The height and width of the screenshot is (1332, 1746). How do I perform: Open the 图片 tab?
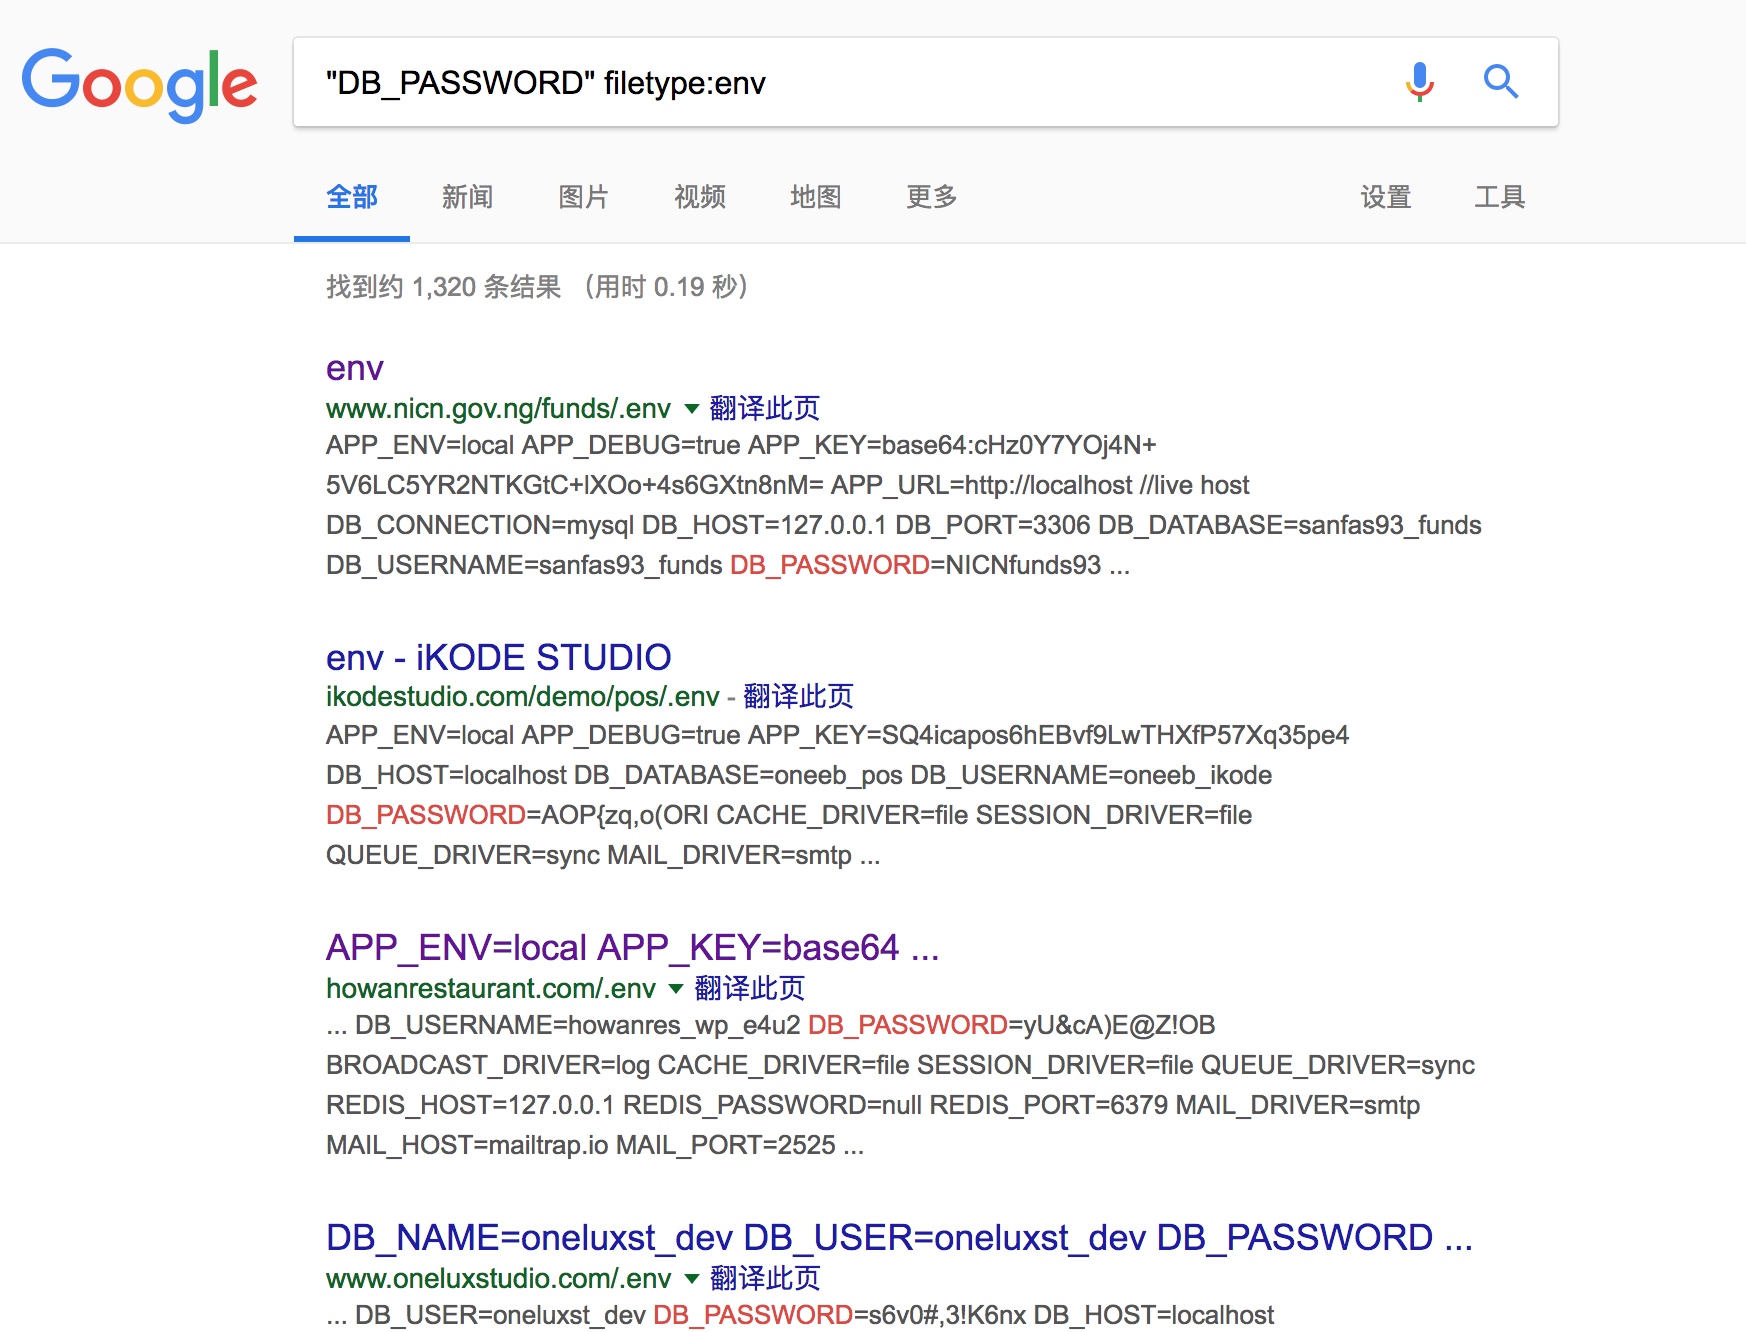(583, 197)
